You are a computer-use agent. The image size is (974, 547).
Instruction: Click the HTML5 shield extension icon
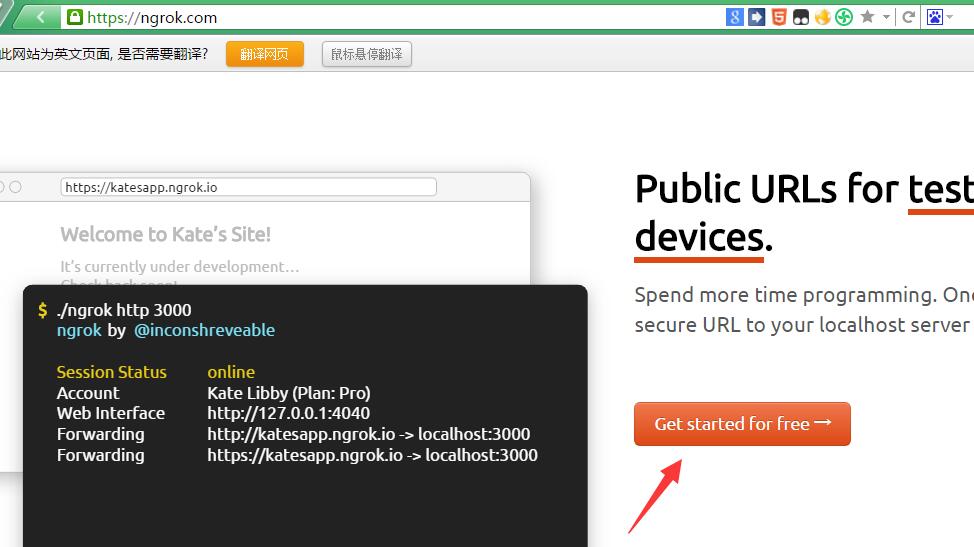(778, 17)
